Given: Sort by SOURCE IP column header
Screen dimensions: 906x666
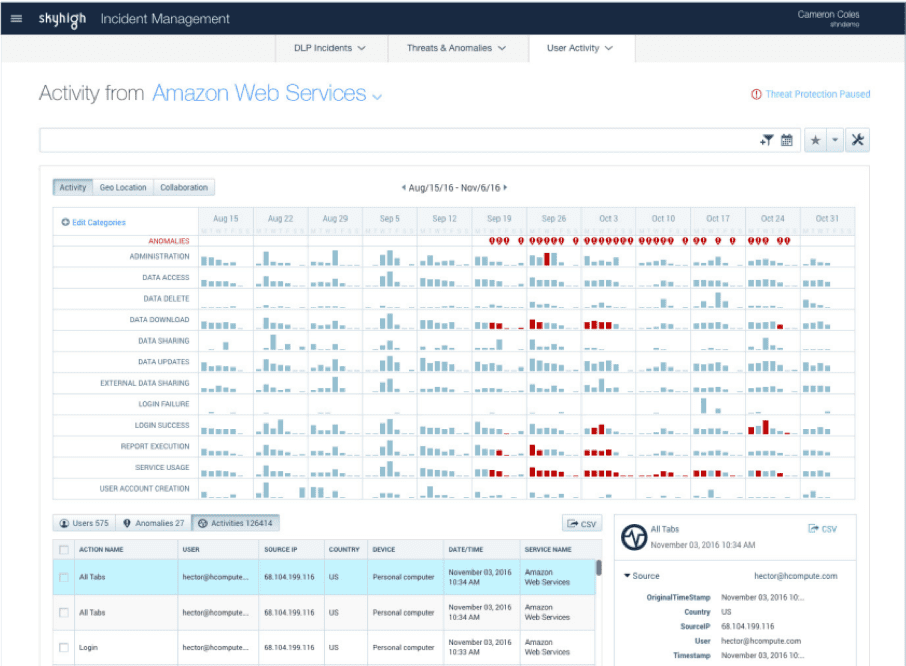Looking at the screenshot, I should coord(280,550).
